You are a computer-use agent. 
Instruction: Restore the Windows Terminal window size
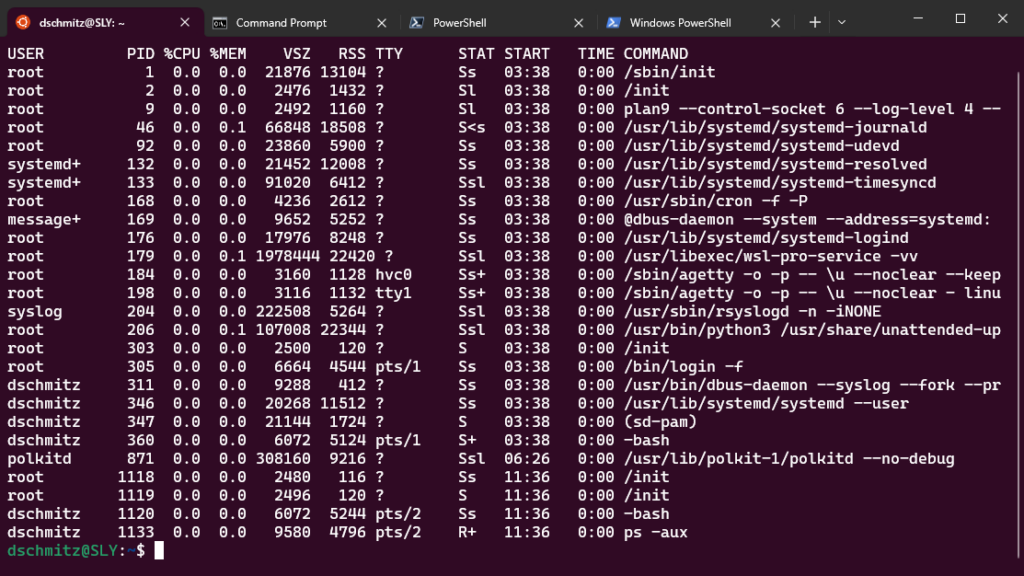961,17
